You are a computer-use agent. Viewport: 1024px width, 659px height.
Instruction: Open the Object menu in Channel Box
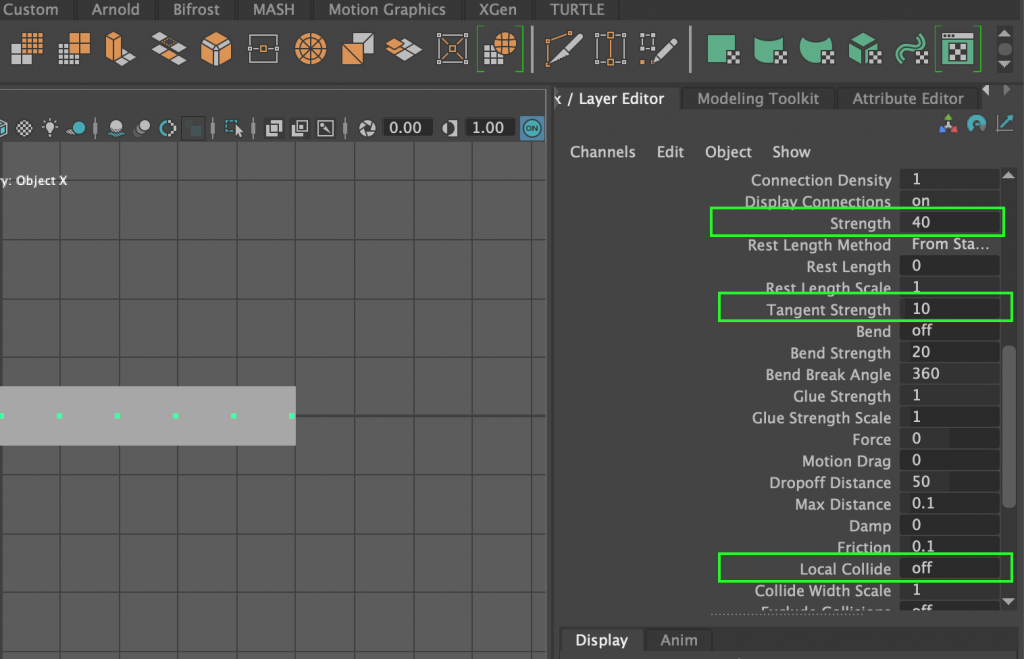tap(728, 152)
